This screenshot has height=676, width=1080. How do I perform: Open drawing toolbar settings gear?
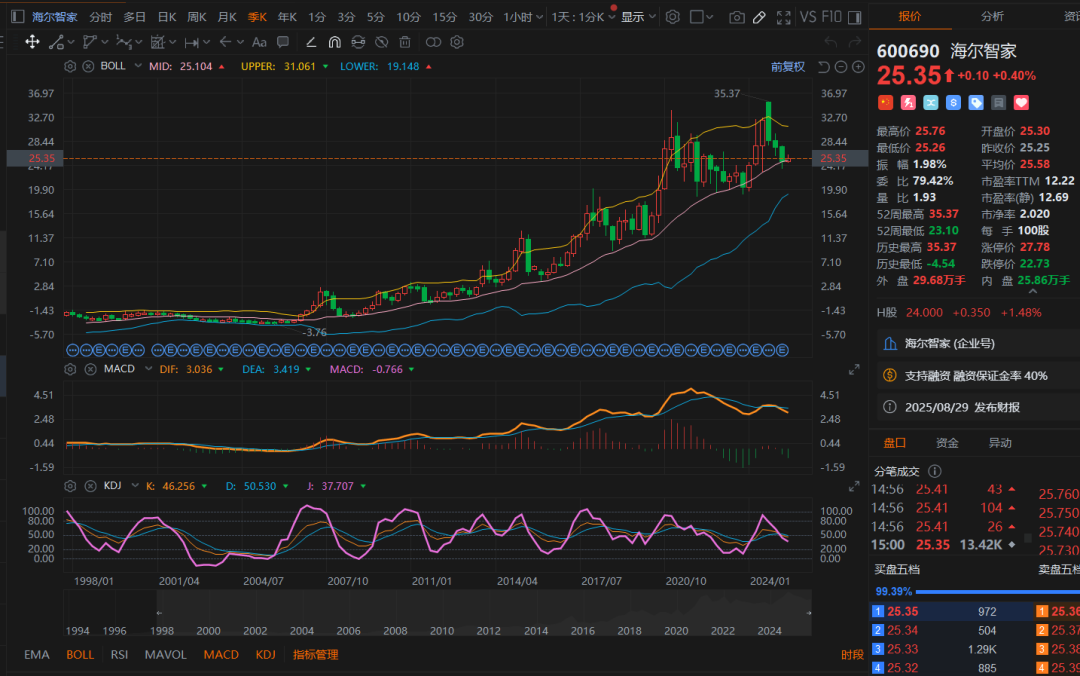pyautogui.click(x=457, y=42)
